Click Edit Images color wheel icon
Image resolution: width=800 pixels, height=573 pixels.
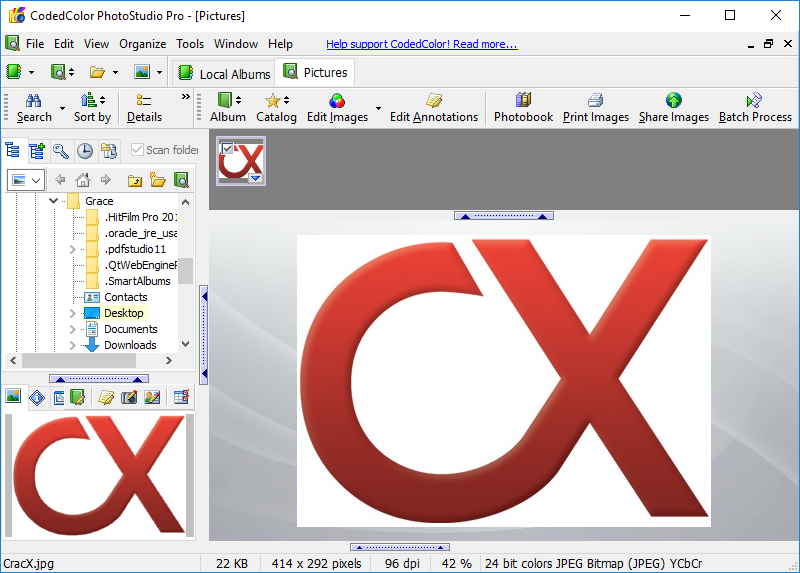pos(337,101)
